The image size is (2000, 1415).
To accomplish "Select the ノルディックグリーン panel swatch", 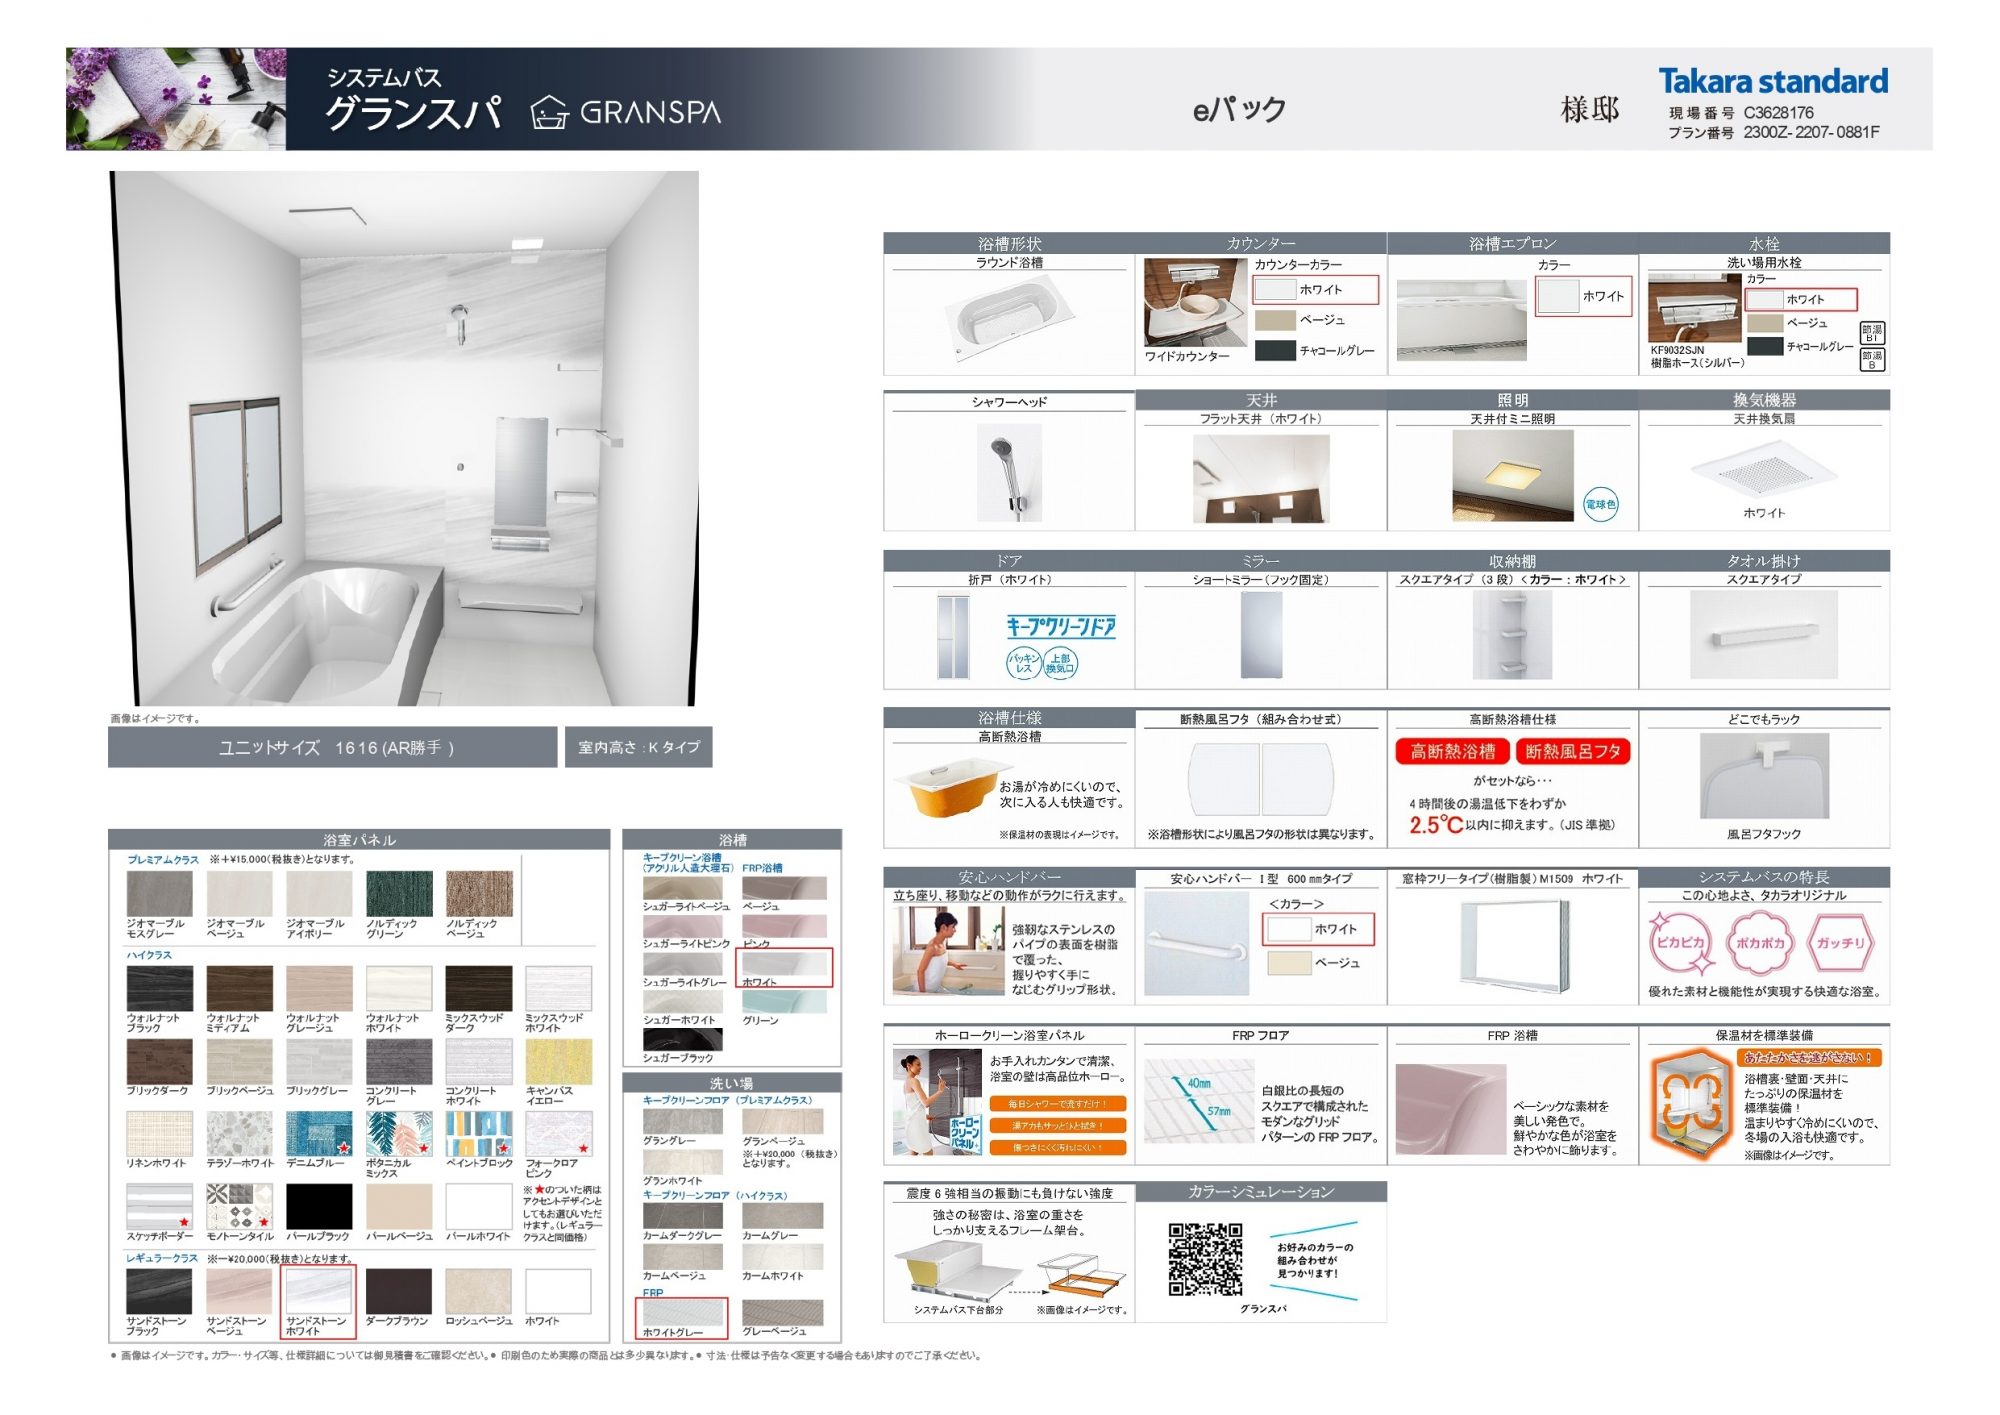I will (x=399, y=894).
